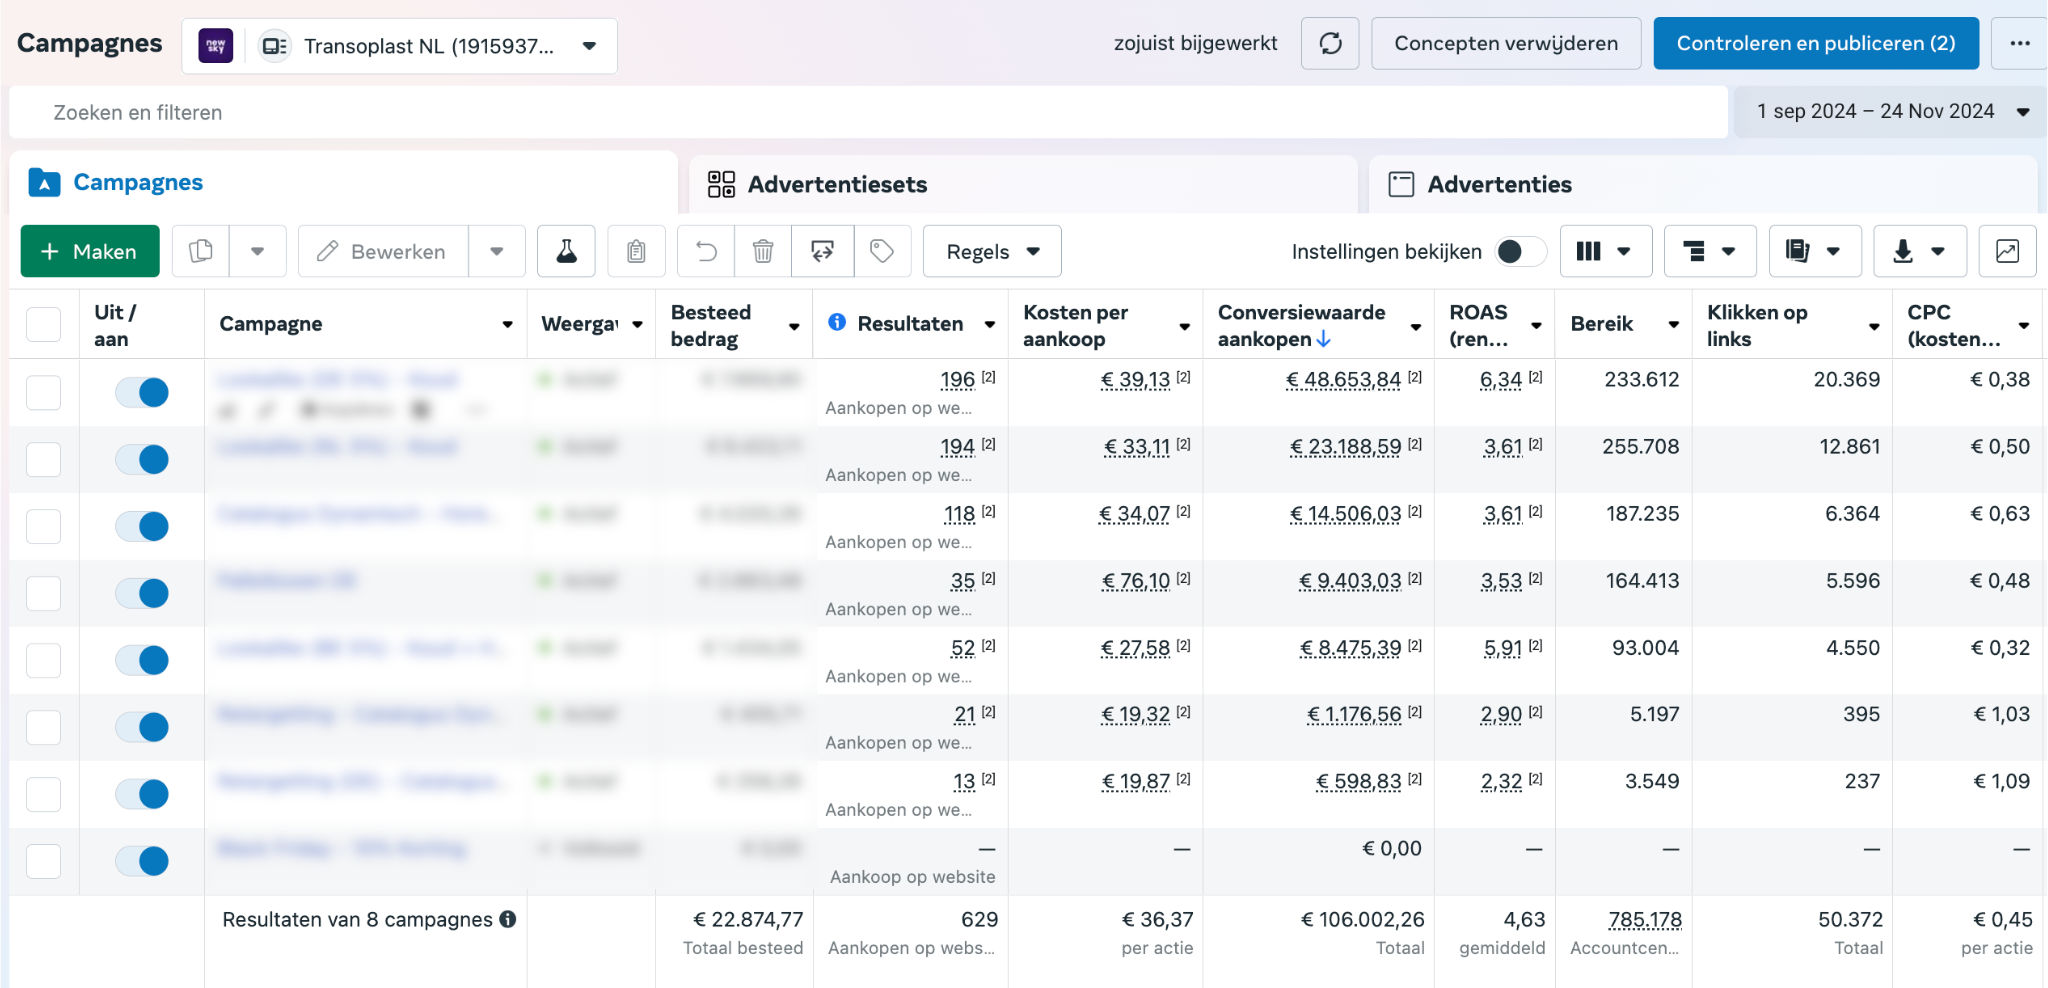The image size is (2048, 988).
Task: Turn off the first campaign's toggle
Action: tap(142, 392)
